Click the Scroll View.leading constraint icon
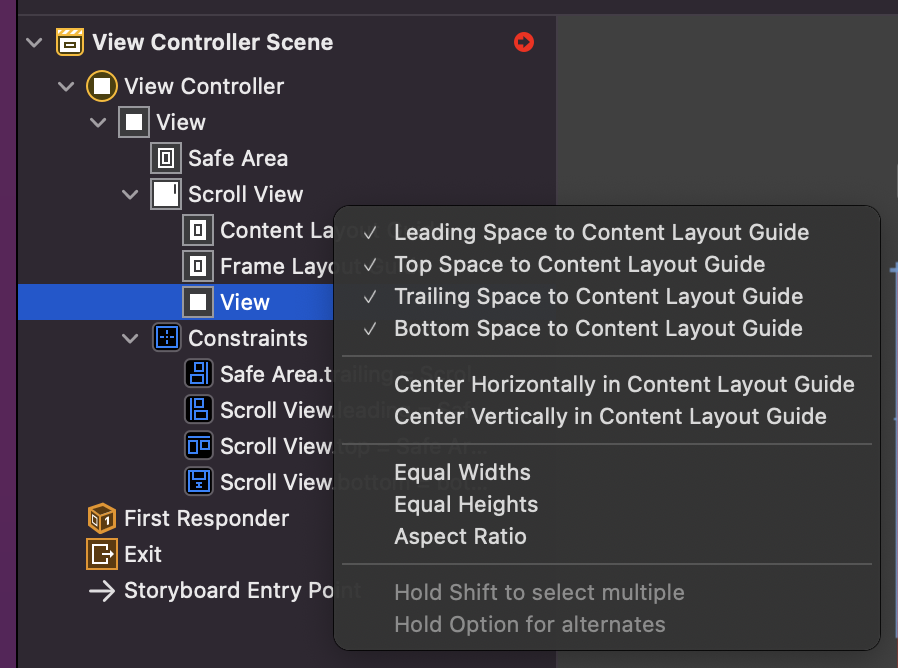 pos(199,410)
